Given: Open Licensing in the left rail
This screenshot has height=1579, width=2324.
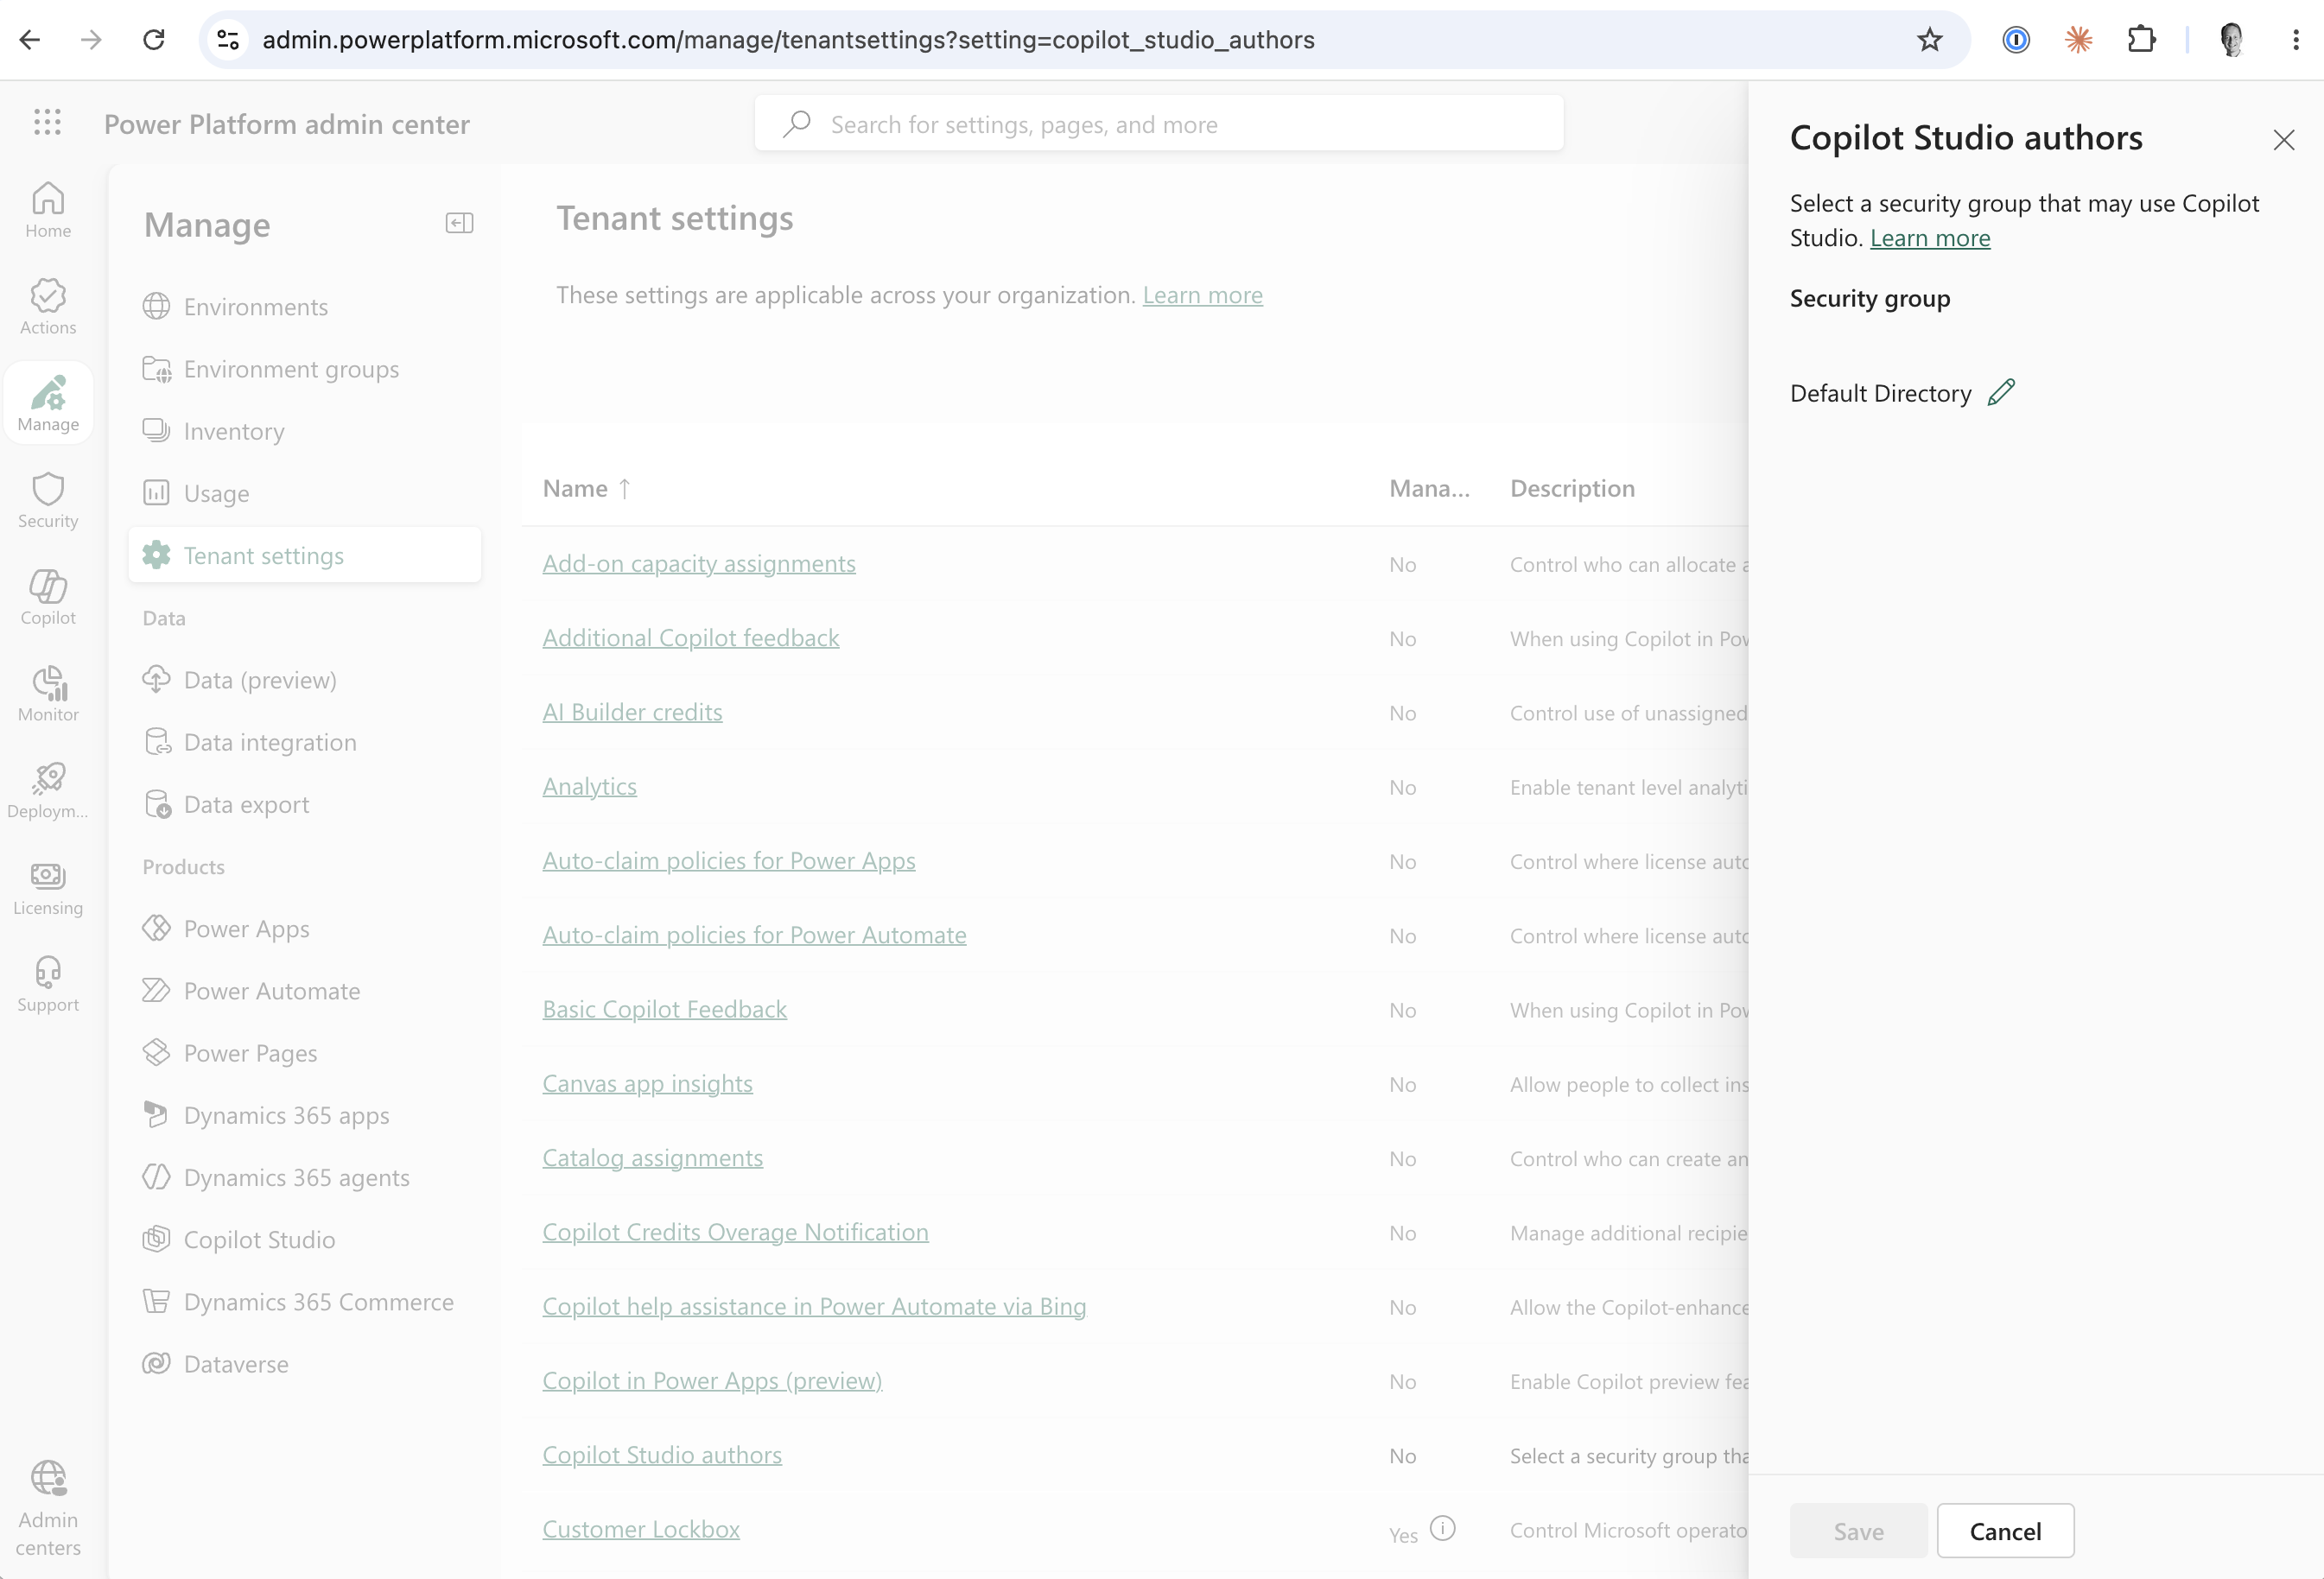Looking at the screenshot, I should (48, 888).
